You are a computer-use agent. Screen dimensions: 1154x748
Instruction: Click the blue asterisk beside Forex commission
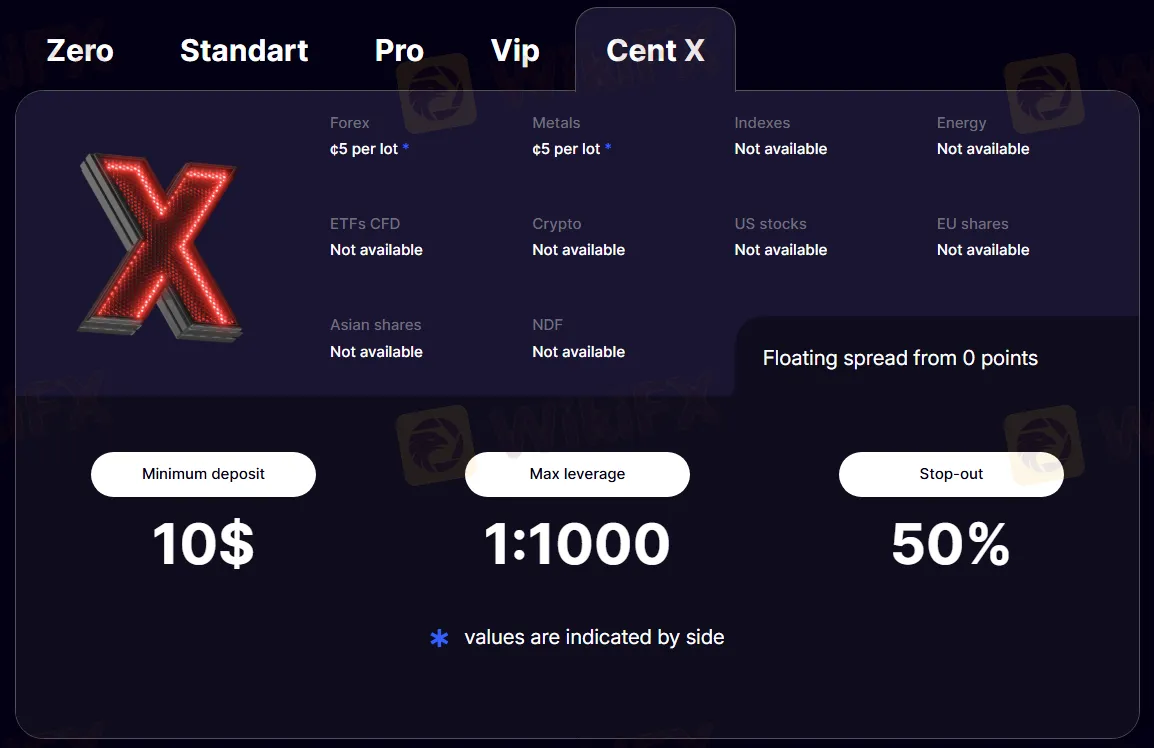pyautogui.click(x=406, y=149)
